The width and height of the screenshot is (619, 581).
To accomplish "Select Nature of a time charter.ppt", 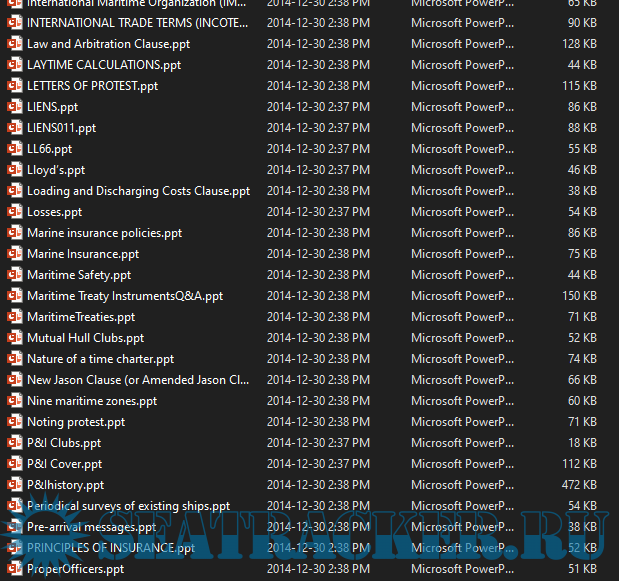I will (100, 359).
